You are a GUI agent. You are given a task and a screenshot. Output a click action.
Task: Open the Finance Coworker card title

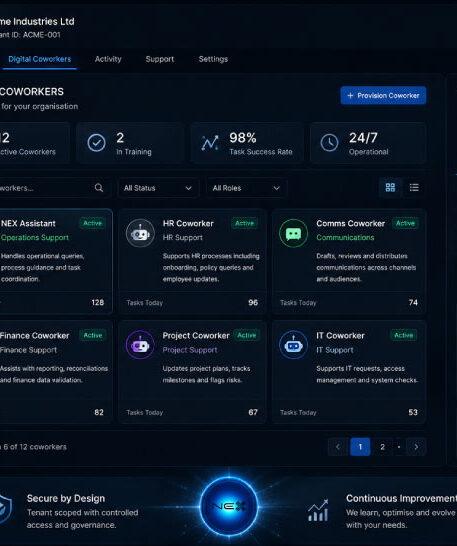[x=34, y=336]
